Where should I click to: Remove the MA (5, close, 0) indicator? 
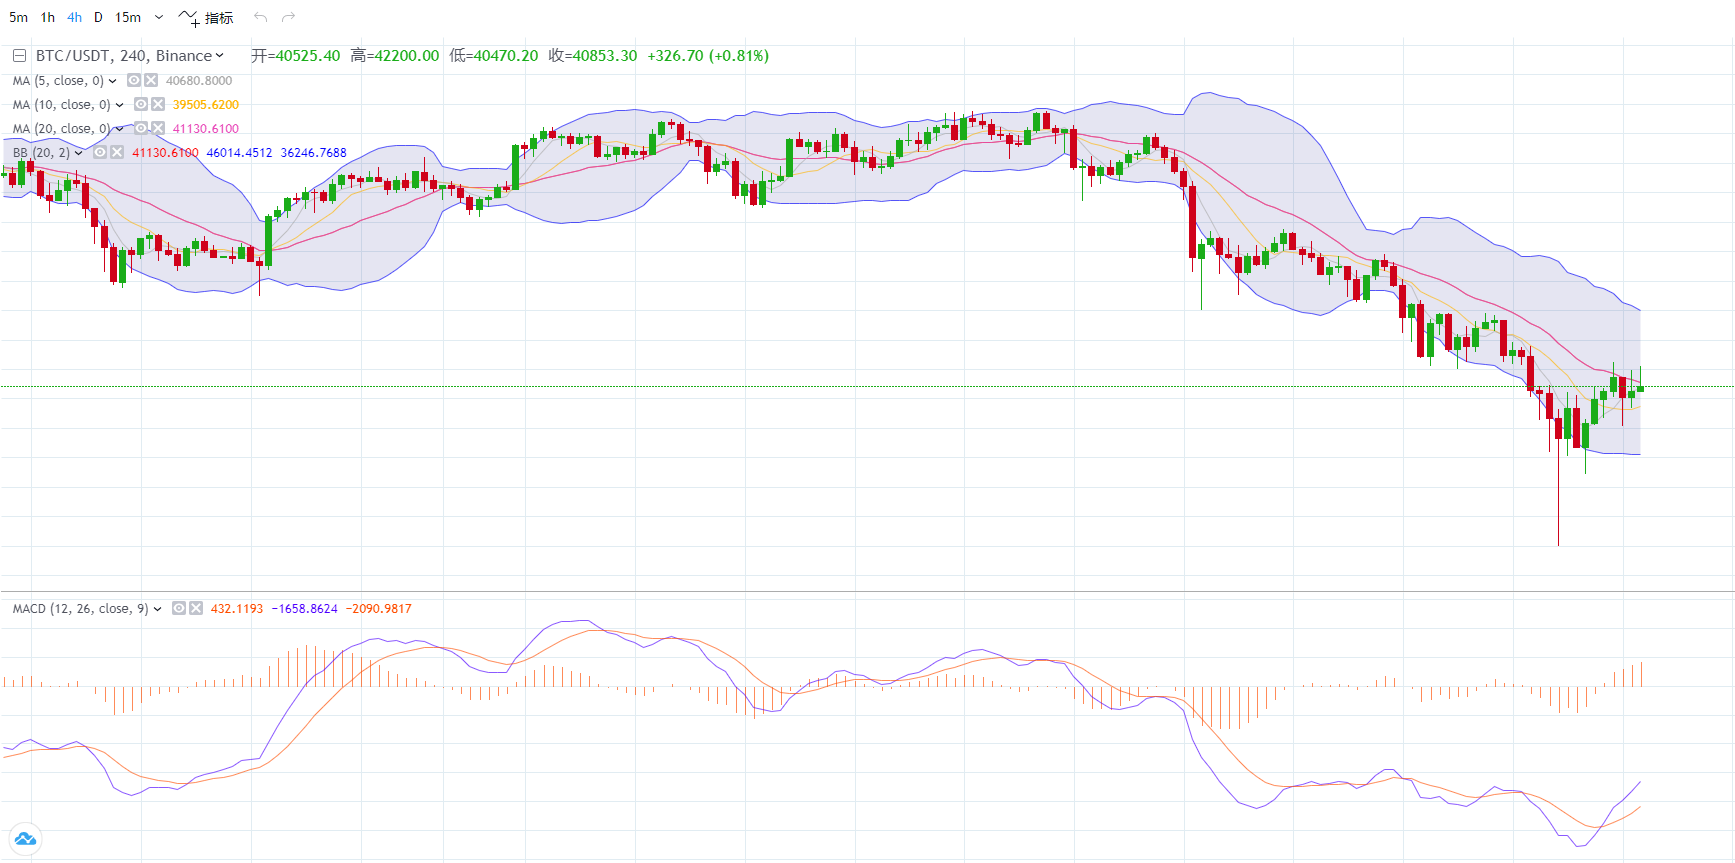pos(151,81)
